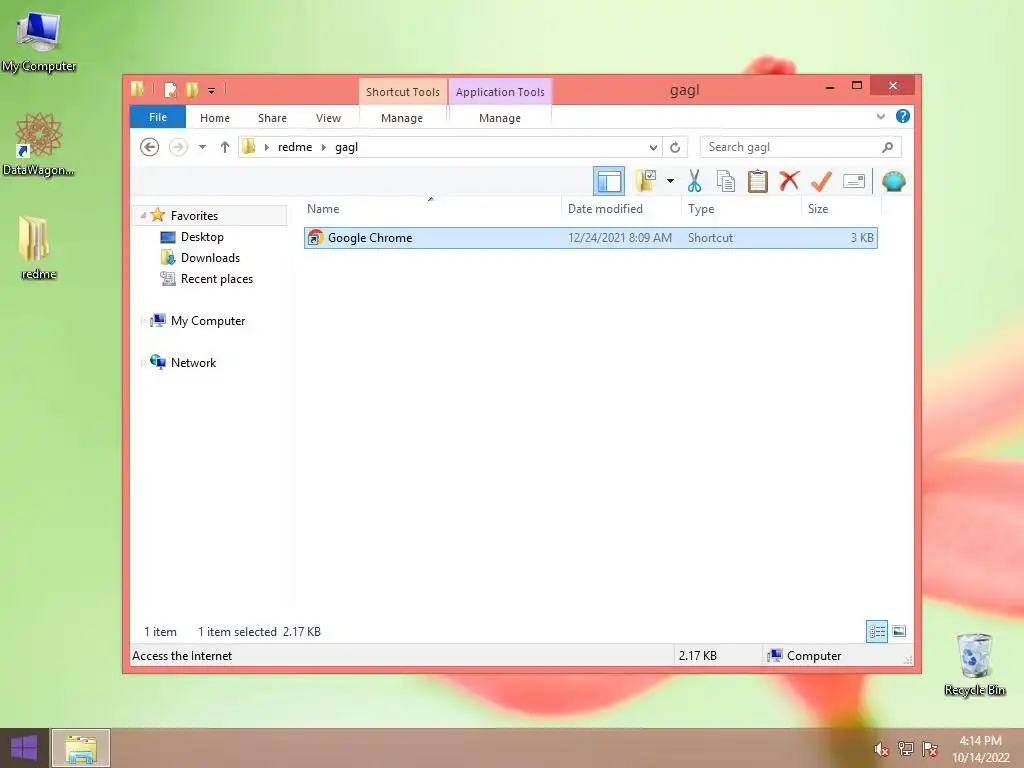Open Manage under Application Tools
Image resolution: width=1024 pixels, height=768 pixels.
[500, 118]
